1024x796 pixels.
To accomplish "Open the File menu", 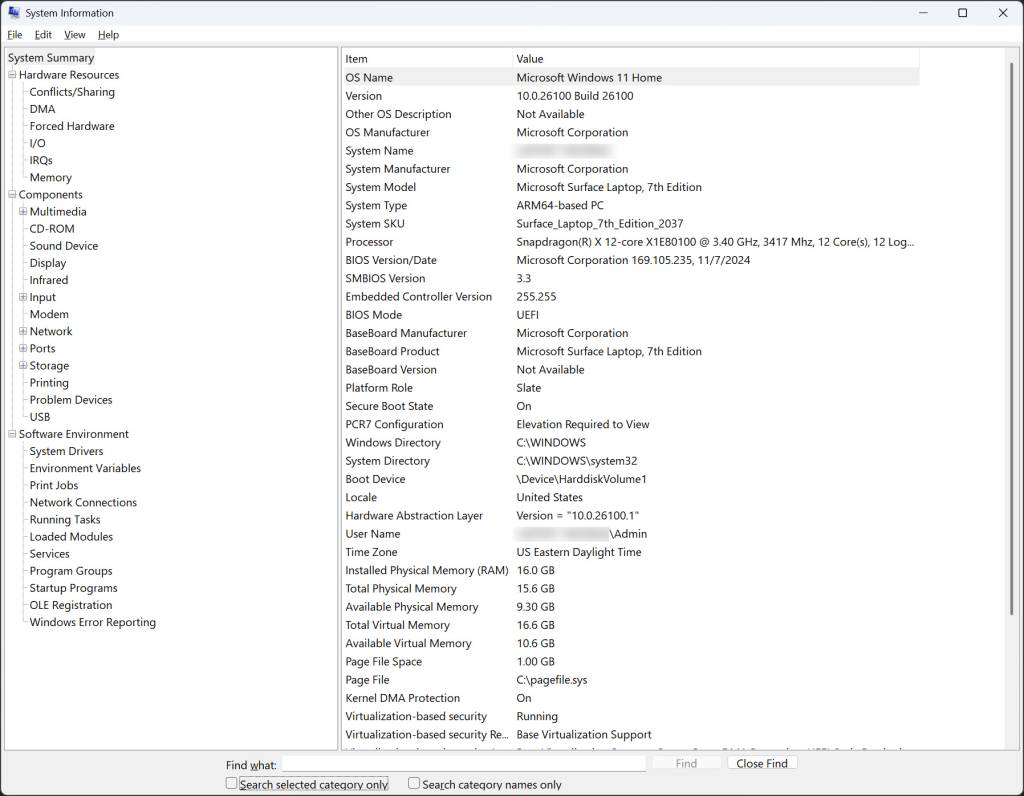I will (15, 34).
